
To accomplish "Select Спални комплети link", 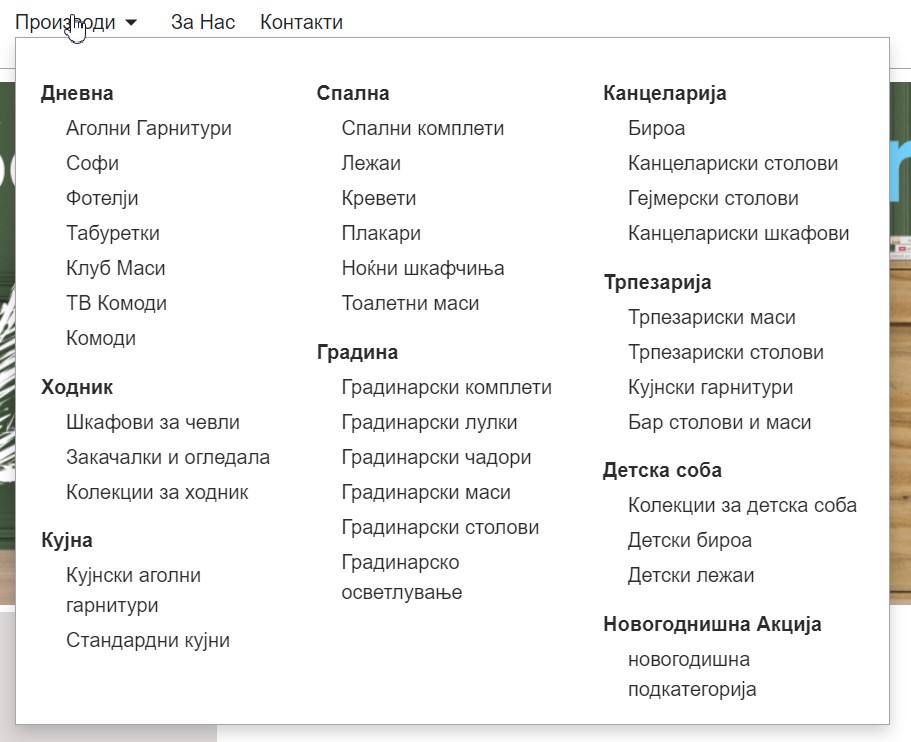I will pyautogui.click(x=423, y=128).
